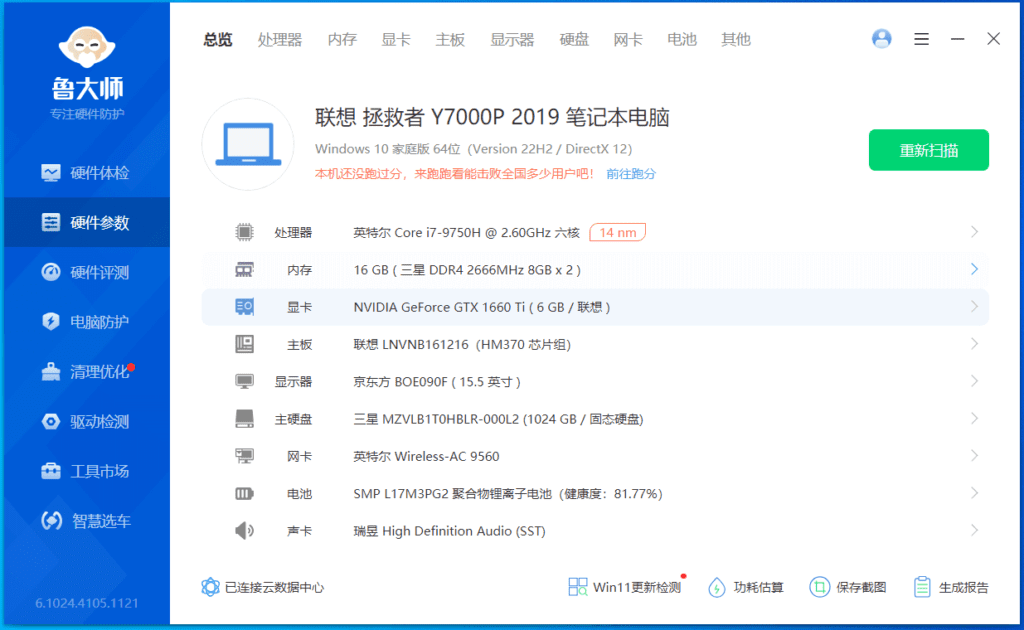Click NVIDIA GeForce GTX 1660 Ti text

click(481, 307)
